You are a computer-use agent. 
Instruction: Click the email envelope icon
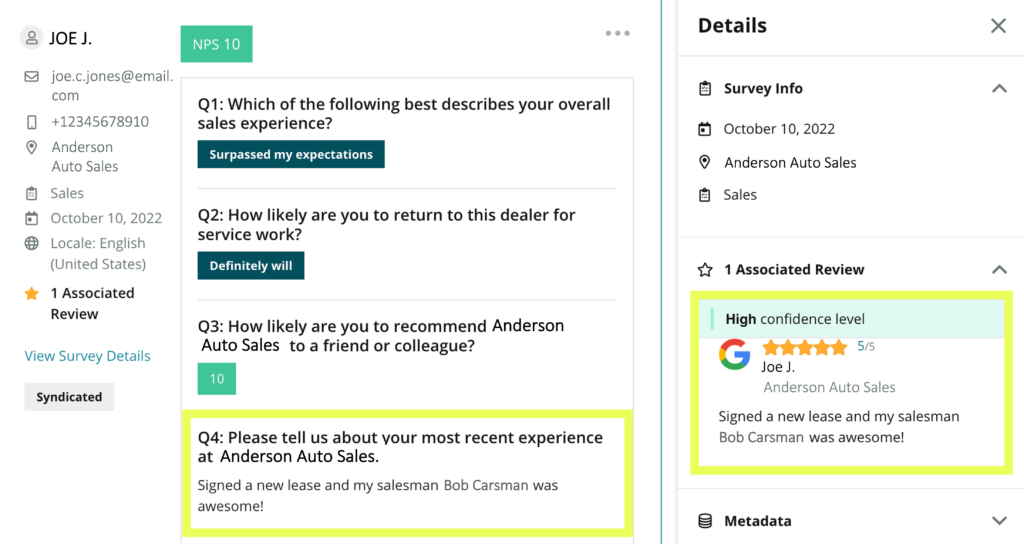click(32, 76)
